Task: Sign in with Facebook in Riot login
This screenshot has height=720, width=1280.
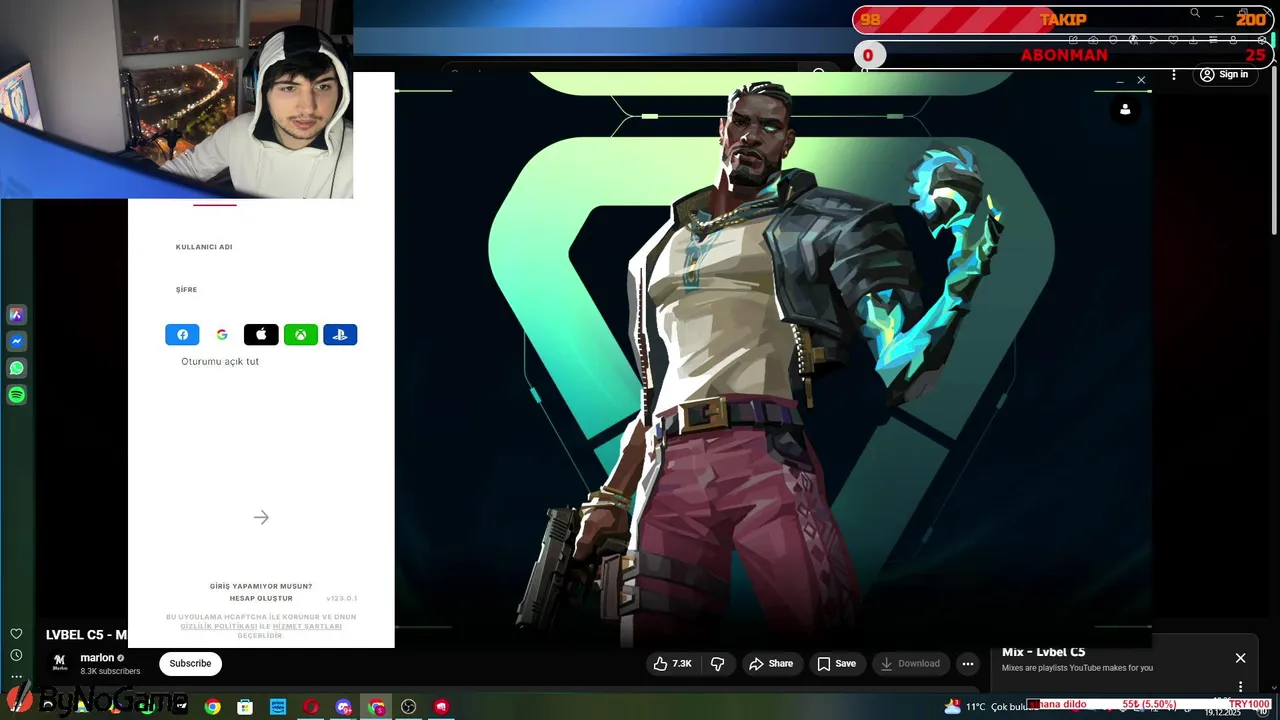Action: pyautogui.click(x=182, y=335)
